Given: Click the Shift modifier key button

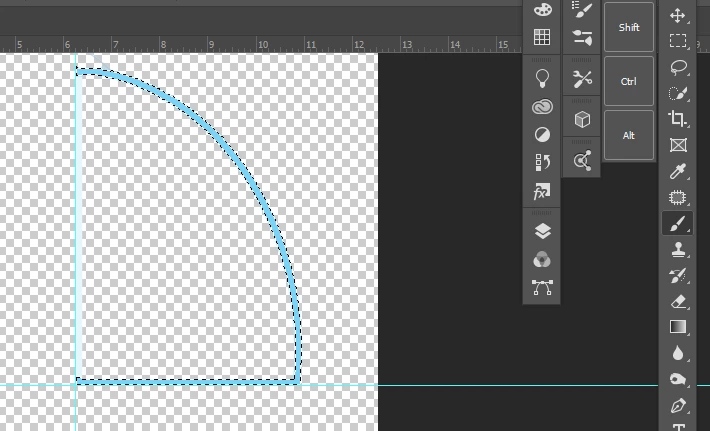Looking at the screenshot, I should (629, 27).
